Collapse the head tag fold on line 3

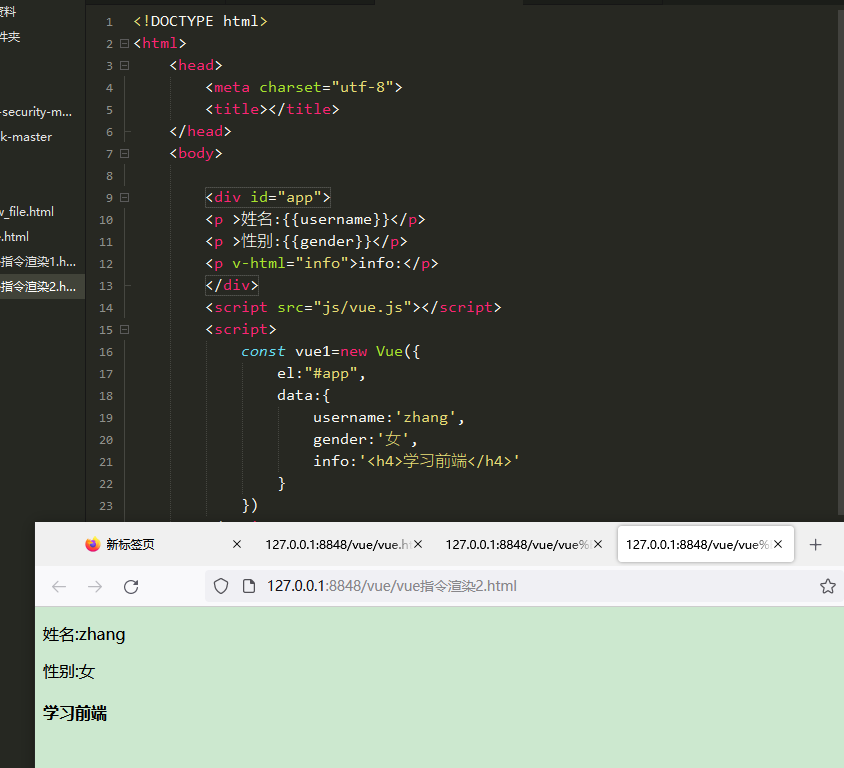click(x=124, y=65)
